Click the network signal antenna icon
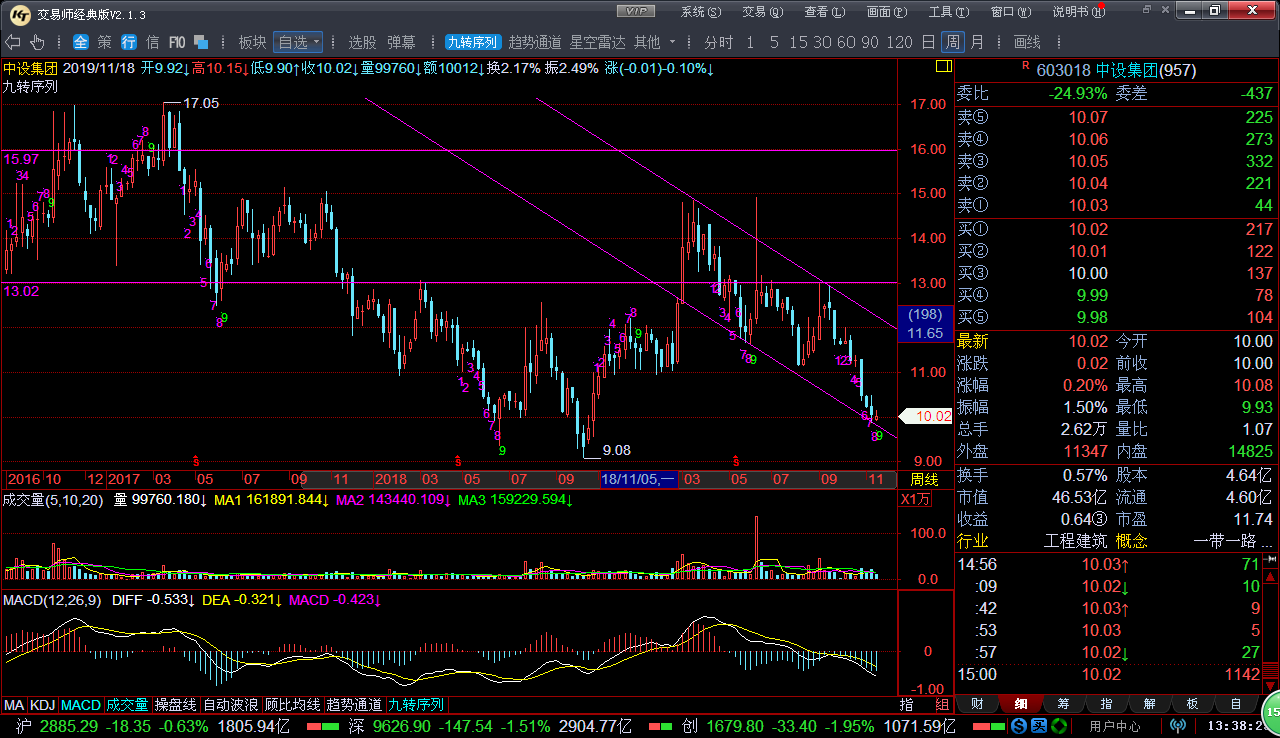 point(1178,726)
